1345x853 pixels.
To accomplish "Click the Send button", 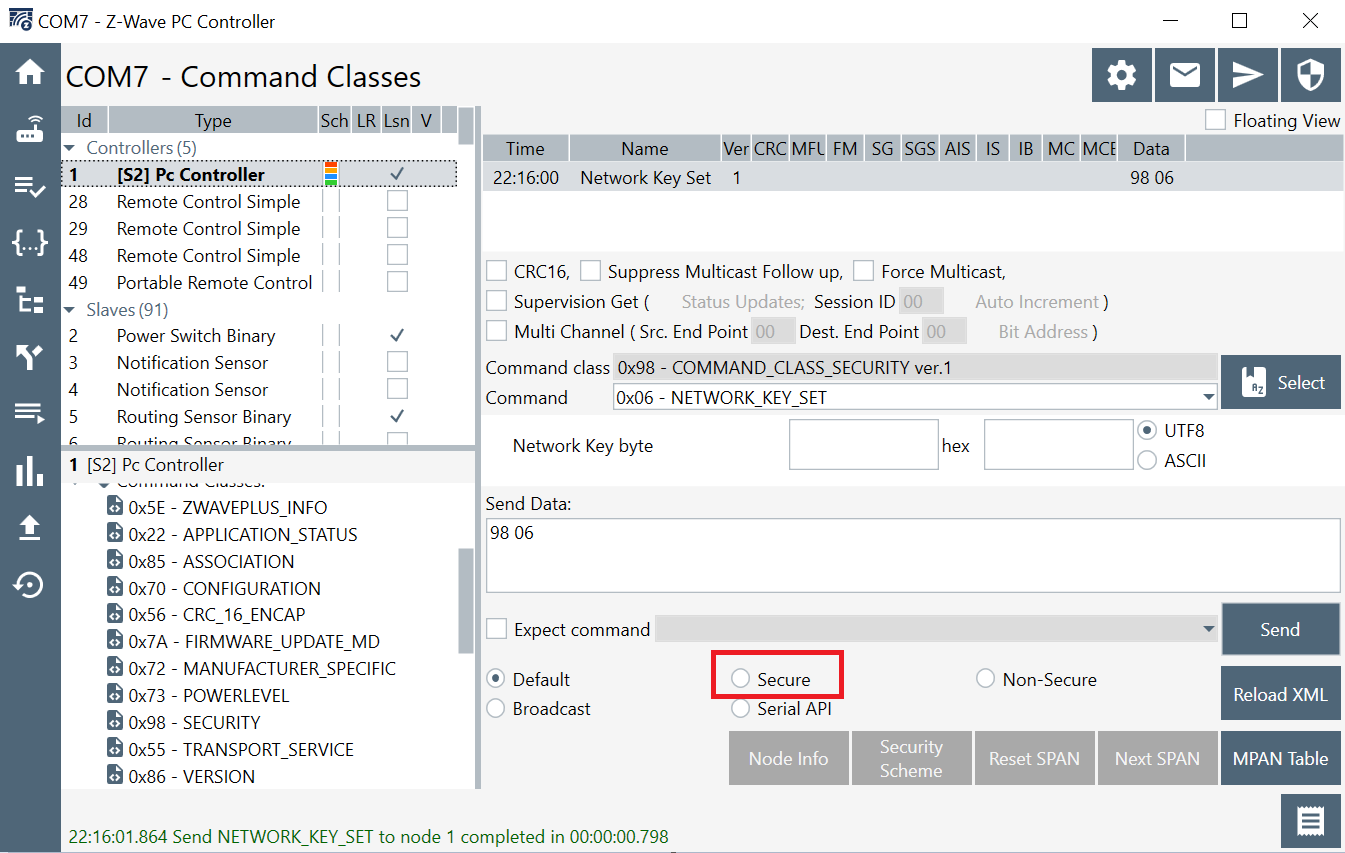I will point(1279,629).
